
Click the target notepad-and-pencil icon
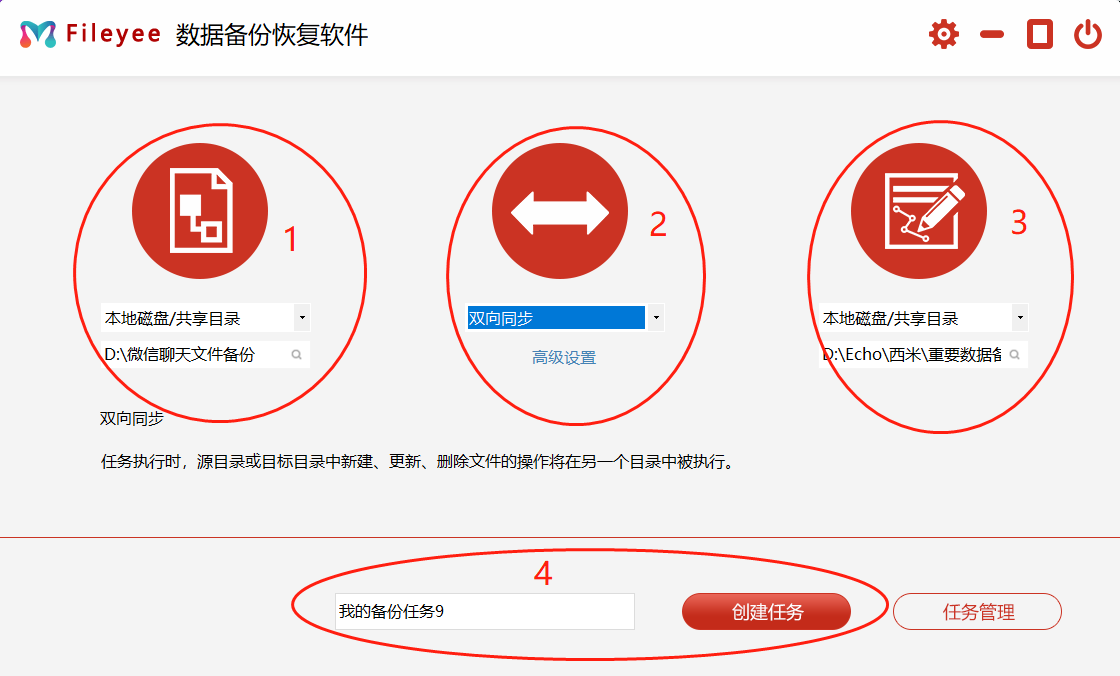tap(918, 211)
